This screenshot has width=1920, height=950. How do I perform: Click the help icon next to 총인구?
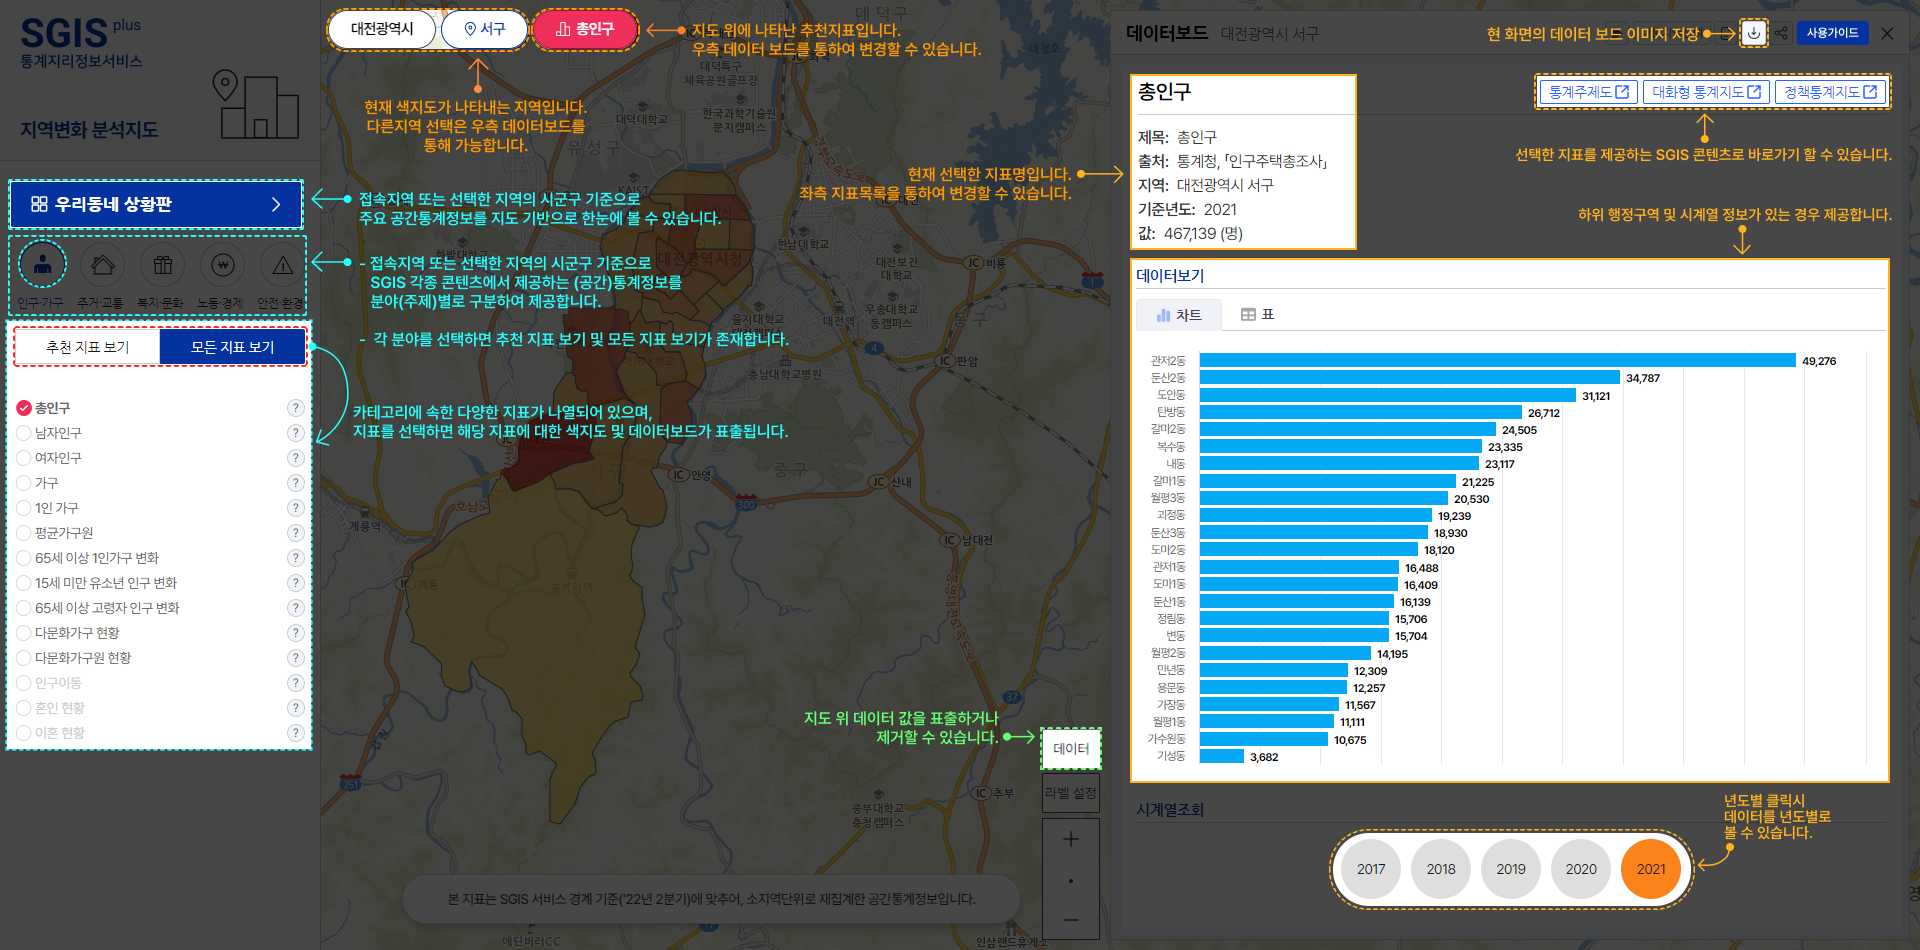coord(295,408)
